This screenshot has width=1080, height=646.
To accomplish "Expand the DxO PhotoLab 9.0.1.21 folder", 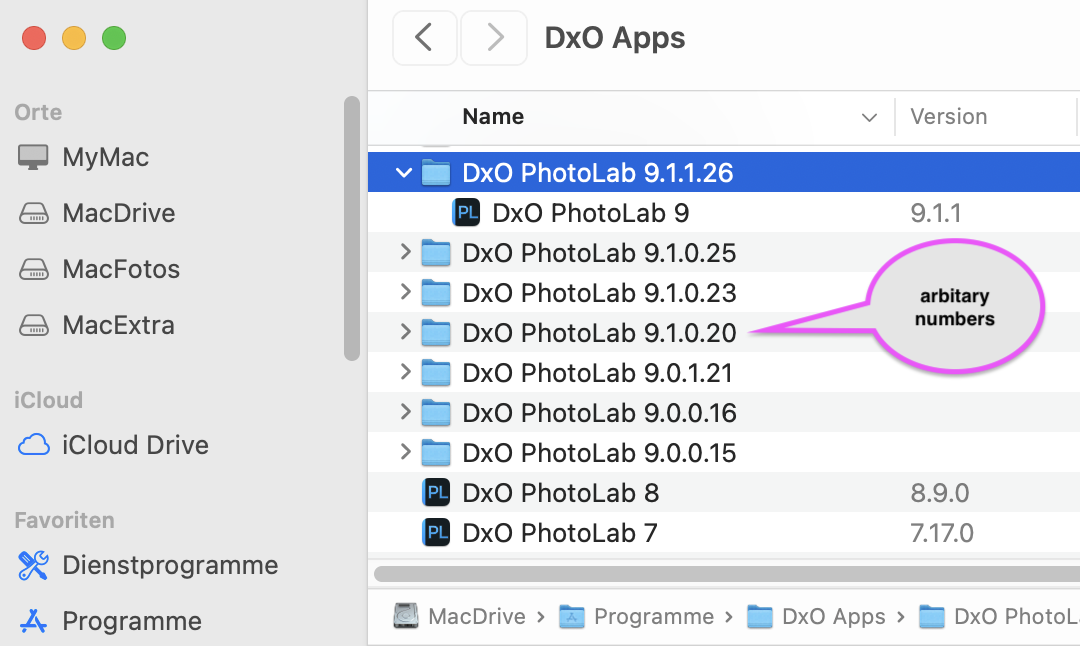I will tap(405, 373).
